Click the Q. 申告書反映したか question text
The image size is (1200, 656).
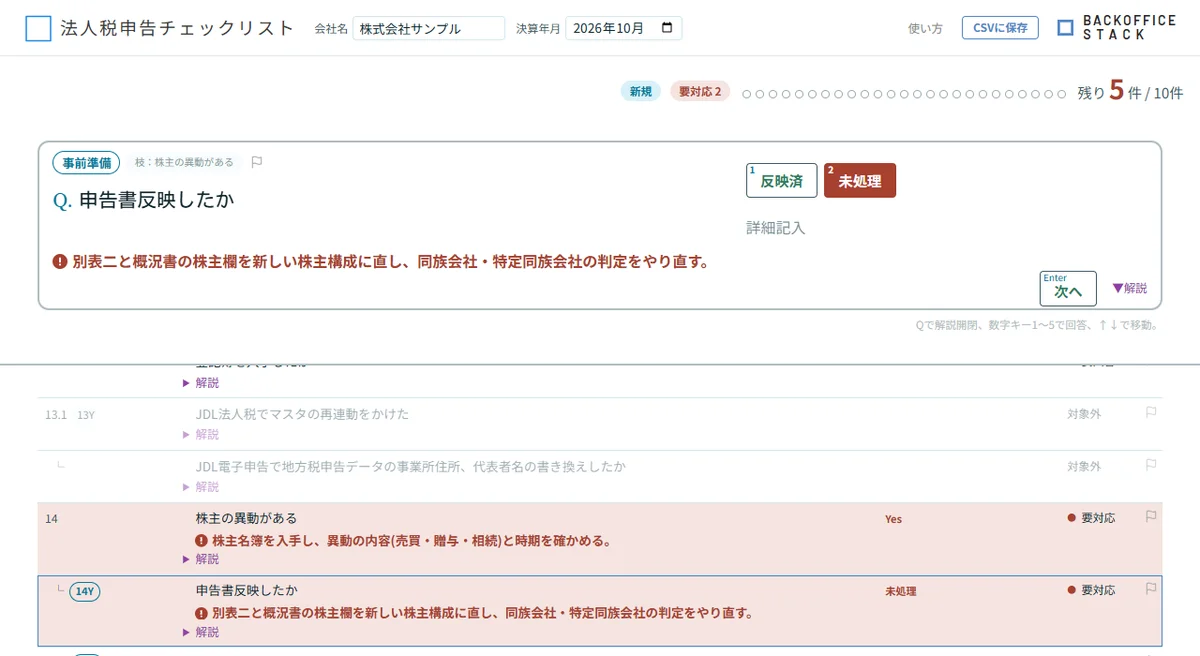coord(144,200)
